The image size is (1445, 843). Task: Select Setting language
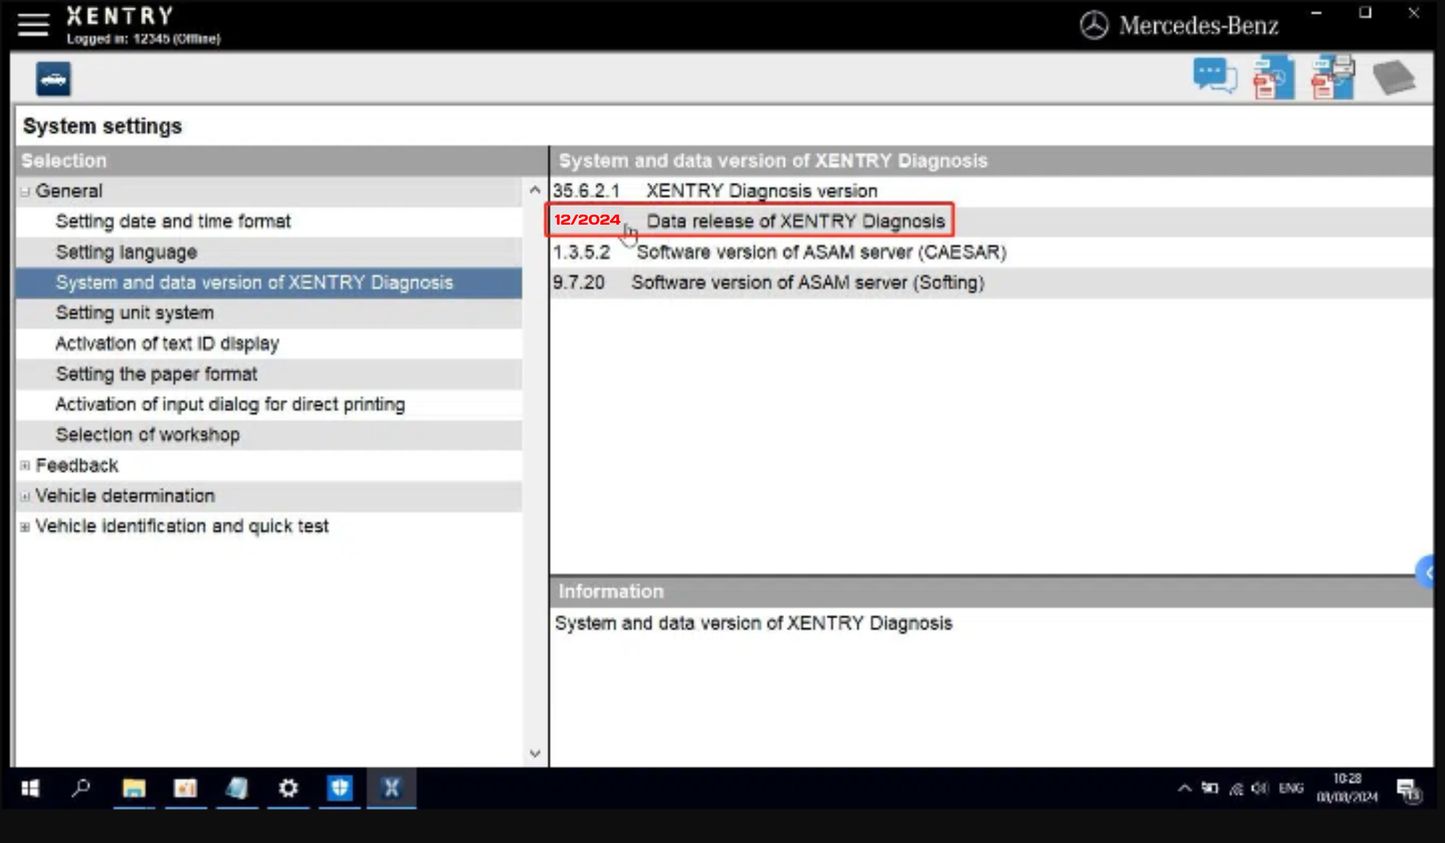click(125, 252)
